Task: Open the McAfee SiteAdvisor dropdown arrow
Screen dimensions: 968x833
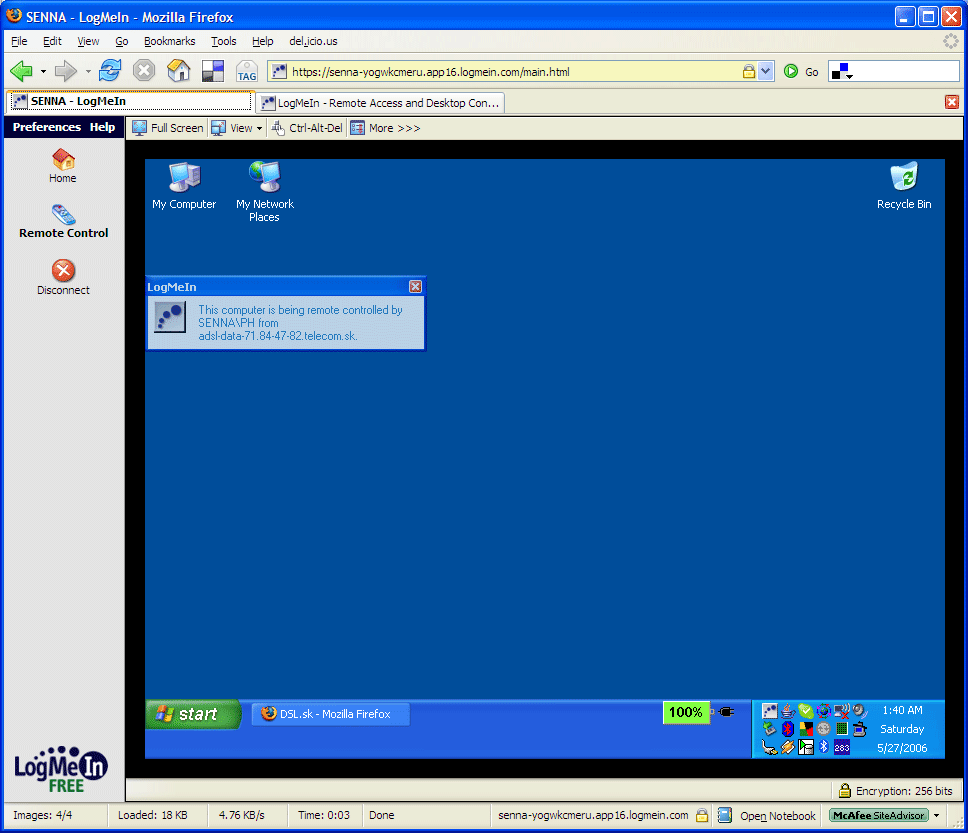Action: tap(937, 816)
